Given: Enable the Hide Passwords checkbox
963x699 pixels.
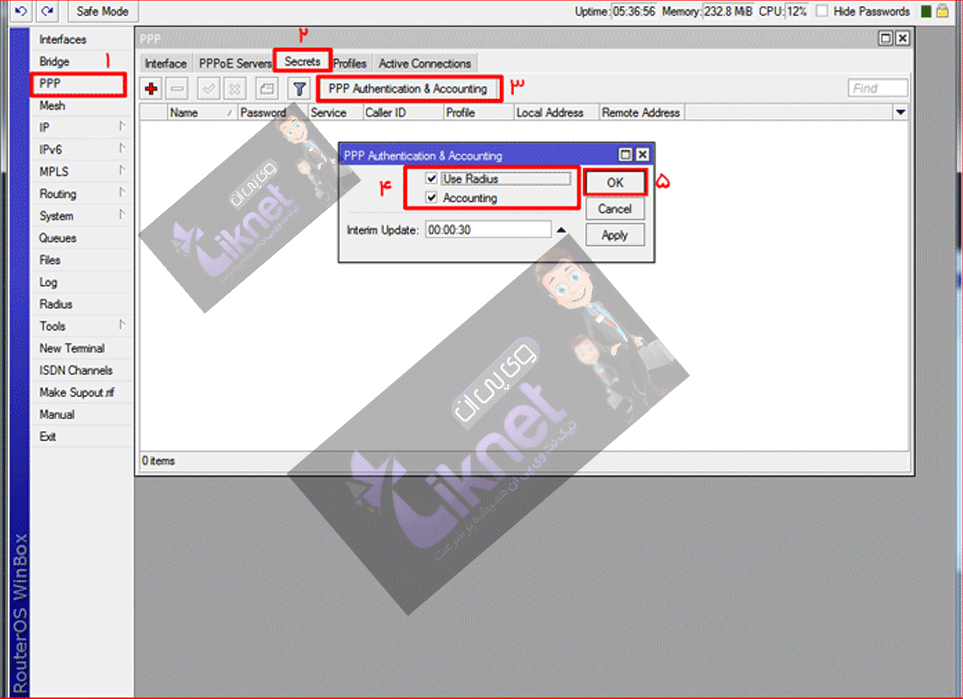Looking at the screenshot, I should click(821, 11).
